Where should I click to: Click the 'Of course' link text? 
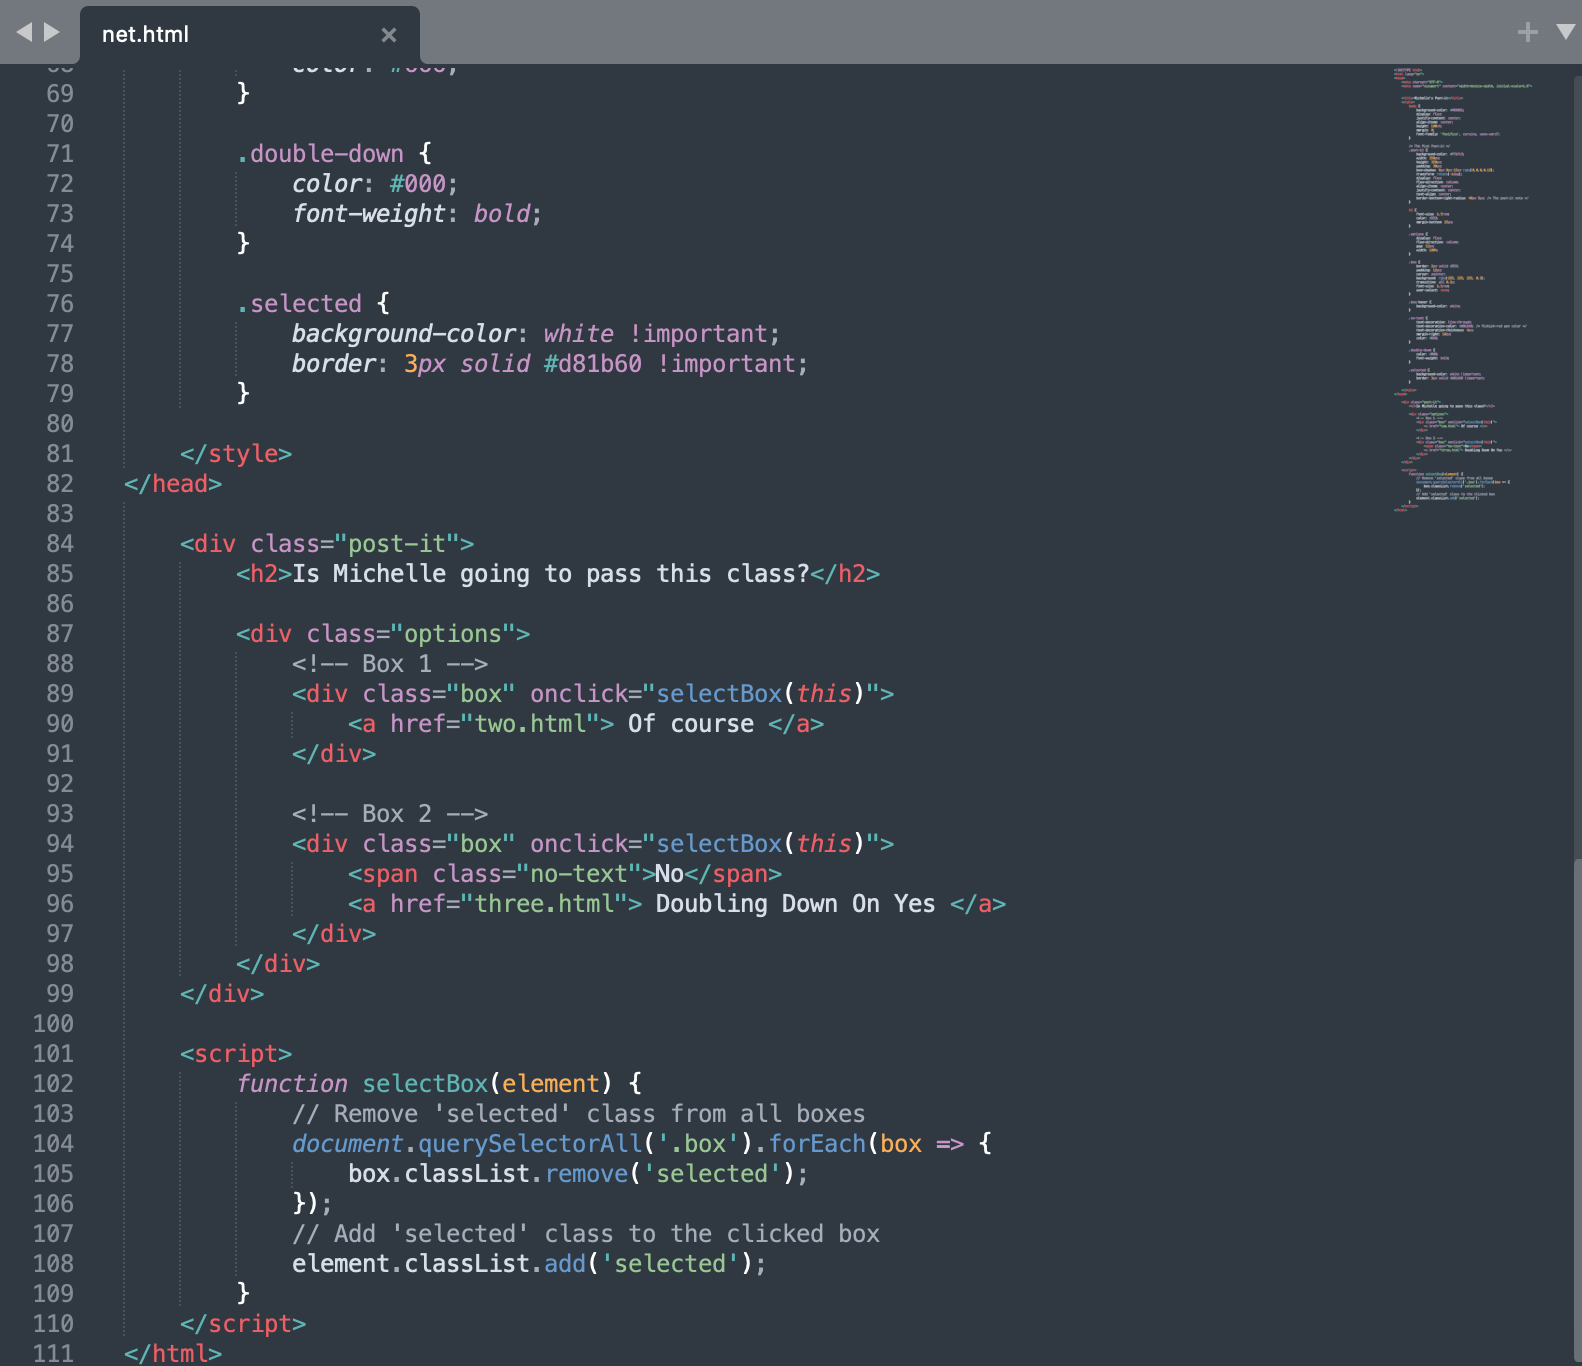click(x=691, y=724)
